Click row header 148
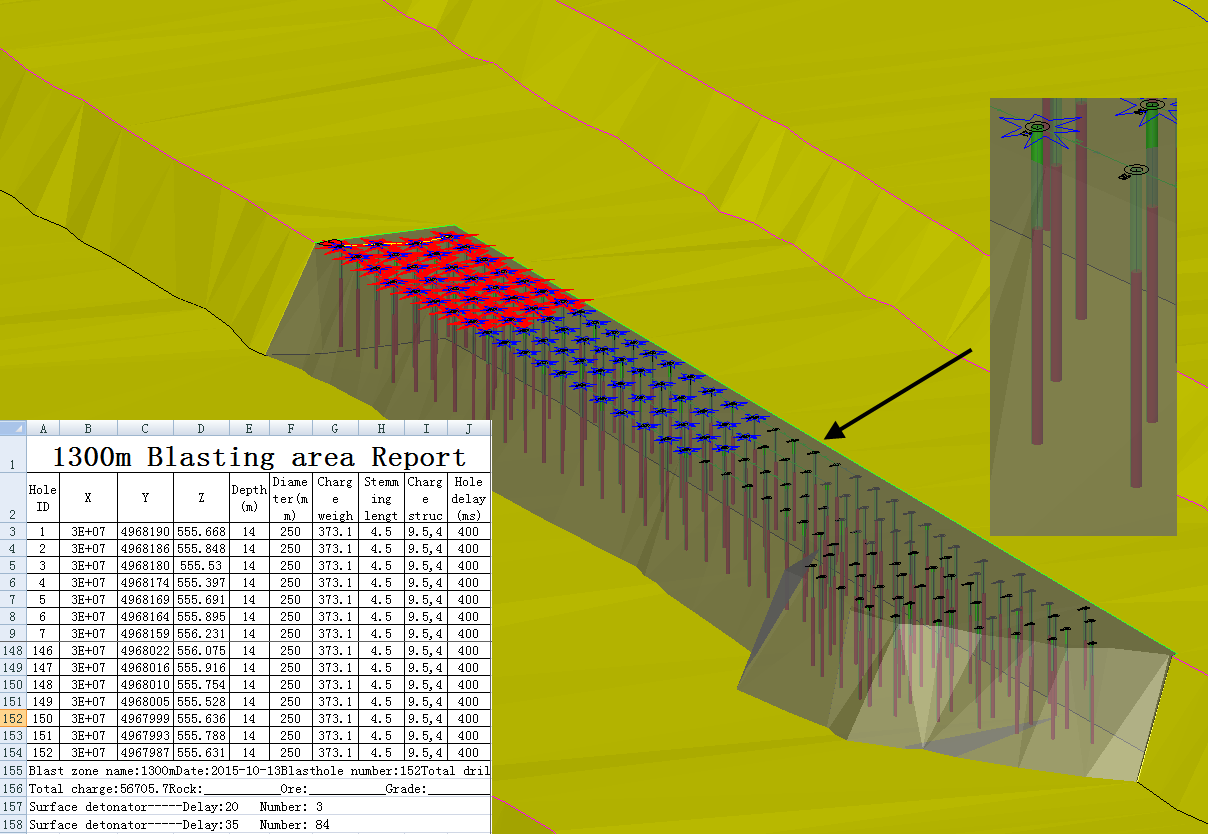The height and width of the screenshot is (834, 1208). pos(14,651)
